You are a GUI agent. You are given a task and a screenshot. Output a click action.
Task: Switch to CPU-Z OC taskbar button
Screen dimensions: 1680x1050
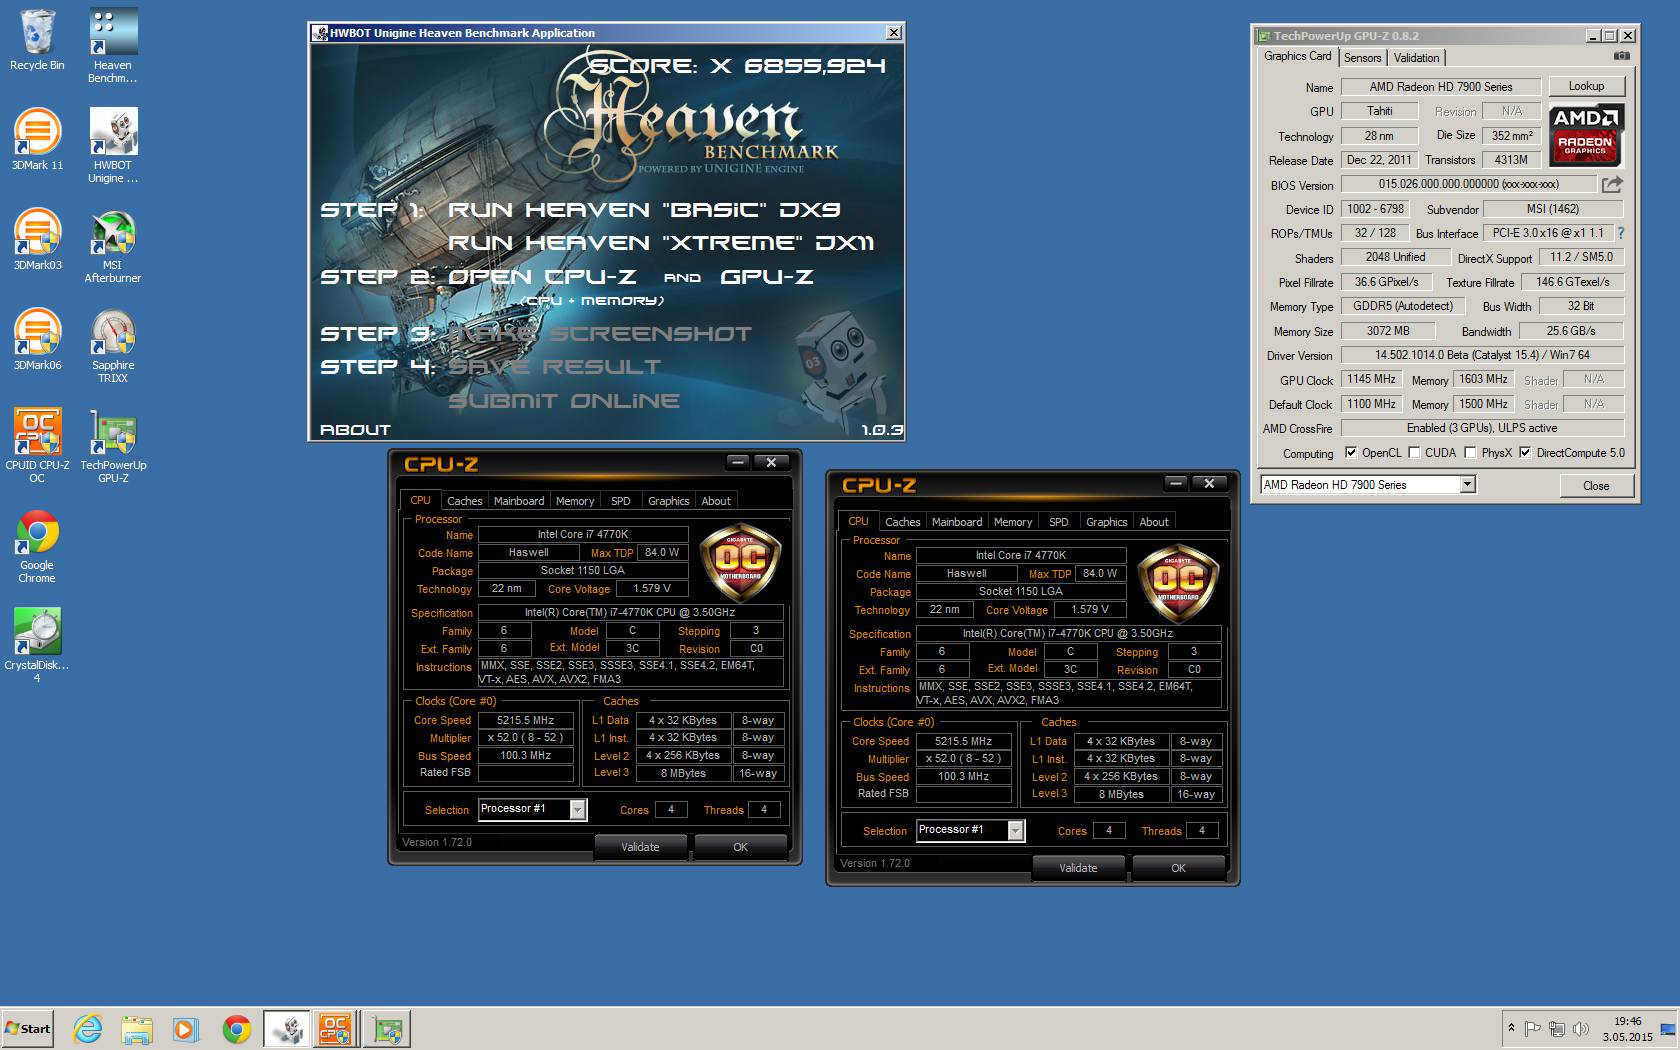[335, 1029]
